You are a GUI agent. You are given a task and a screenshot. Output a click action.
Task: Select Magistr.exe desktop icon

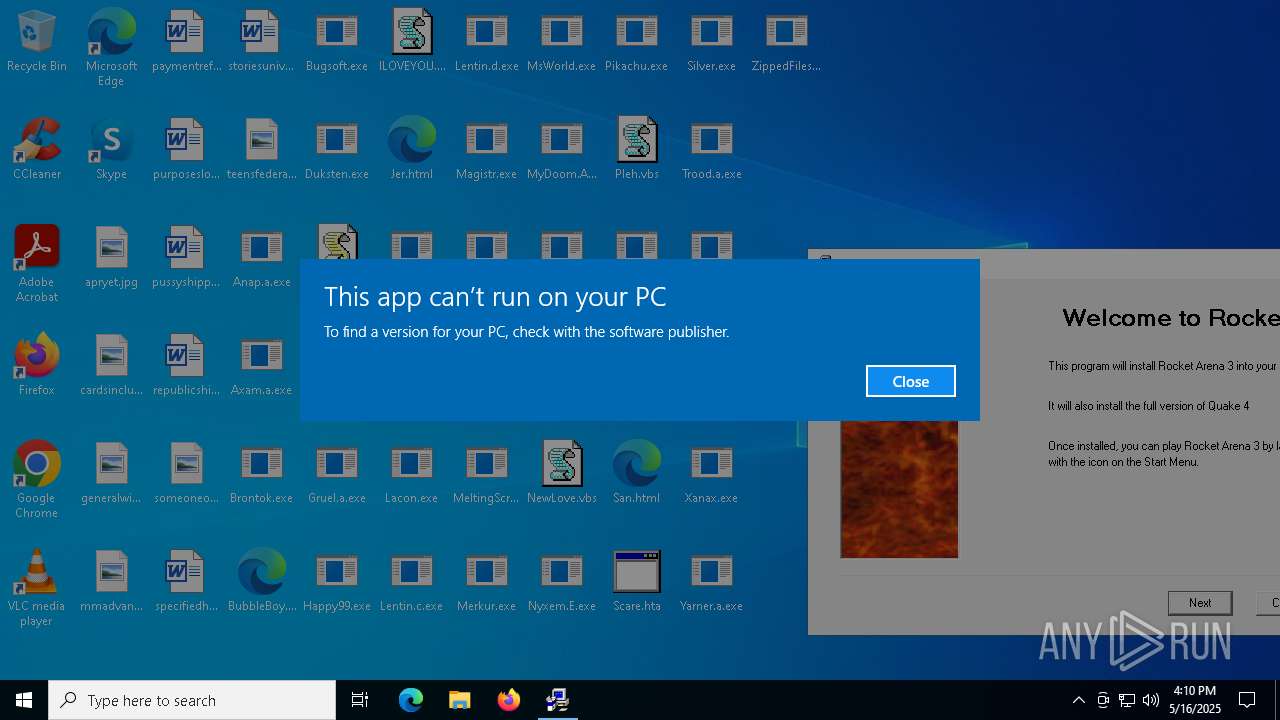click(487, 150)
